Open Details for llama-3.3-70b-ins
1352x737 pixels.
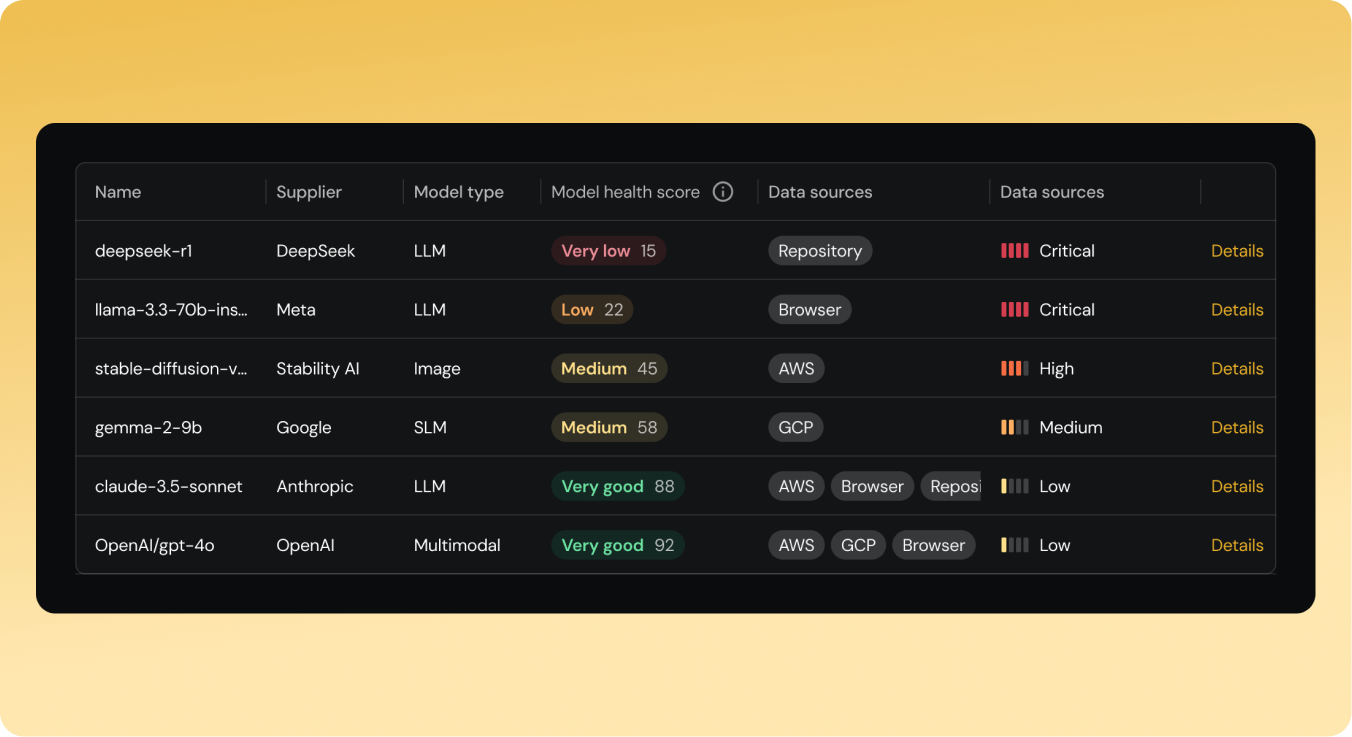[x=1237, y=310]
